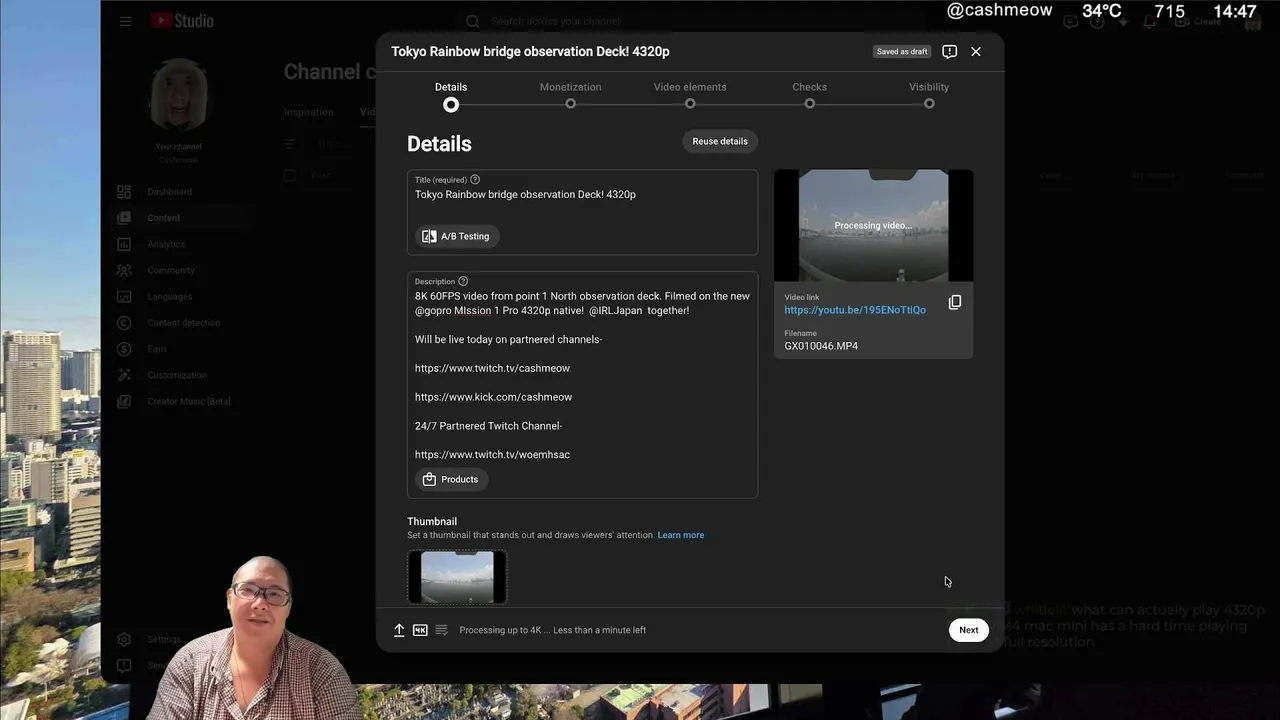This screenshot has height=720, width=1280.
Task: Open the Learn more thumbnail link
Action: 681,535
